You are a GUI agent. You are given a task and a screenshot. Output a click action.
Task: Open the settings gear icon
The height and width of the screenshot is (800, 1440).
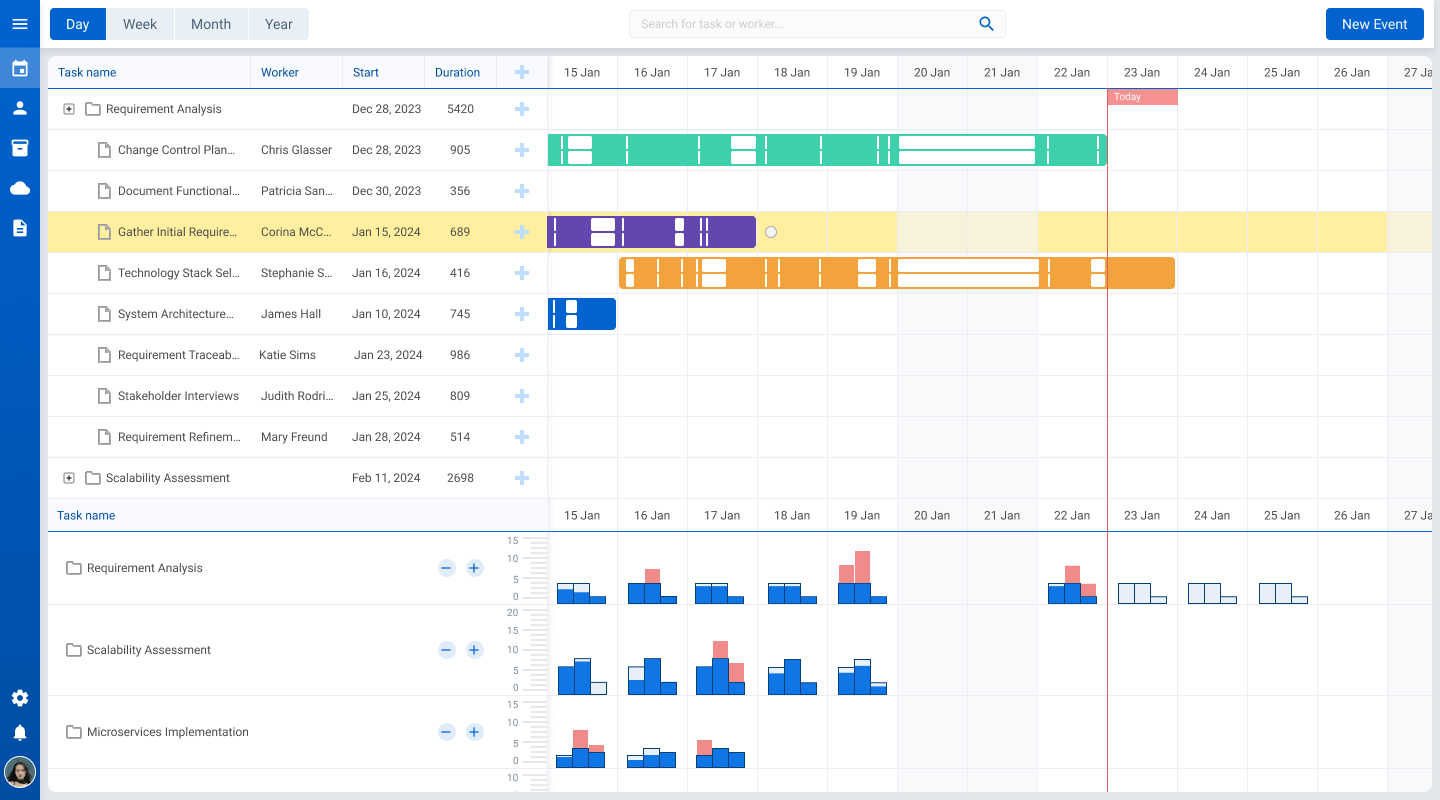point(20,698)
